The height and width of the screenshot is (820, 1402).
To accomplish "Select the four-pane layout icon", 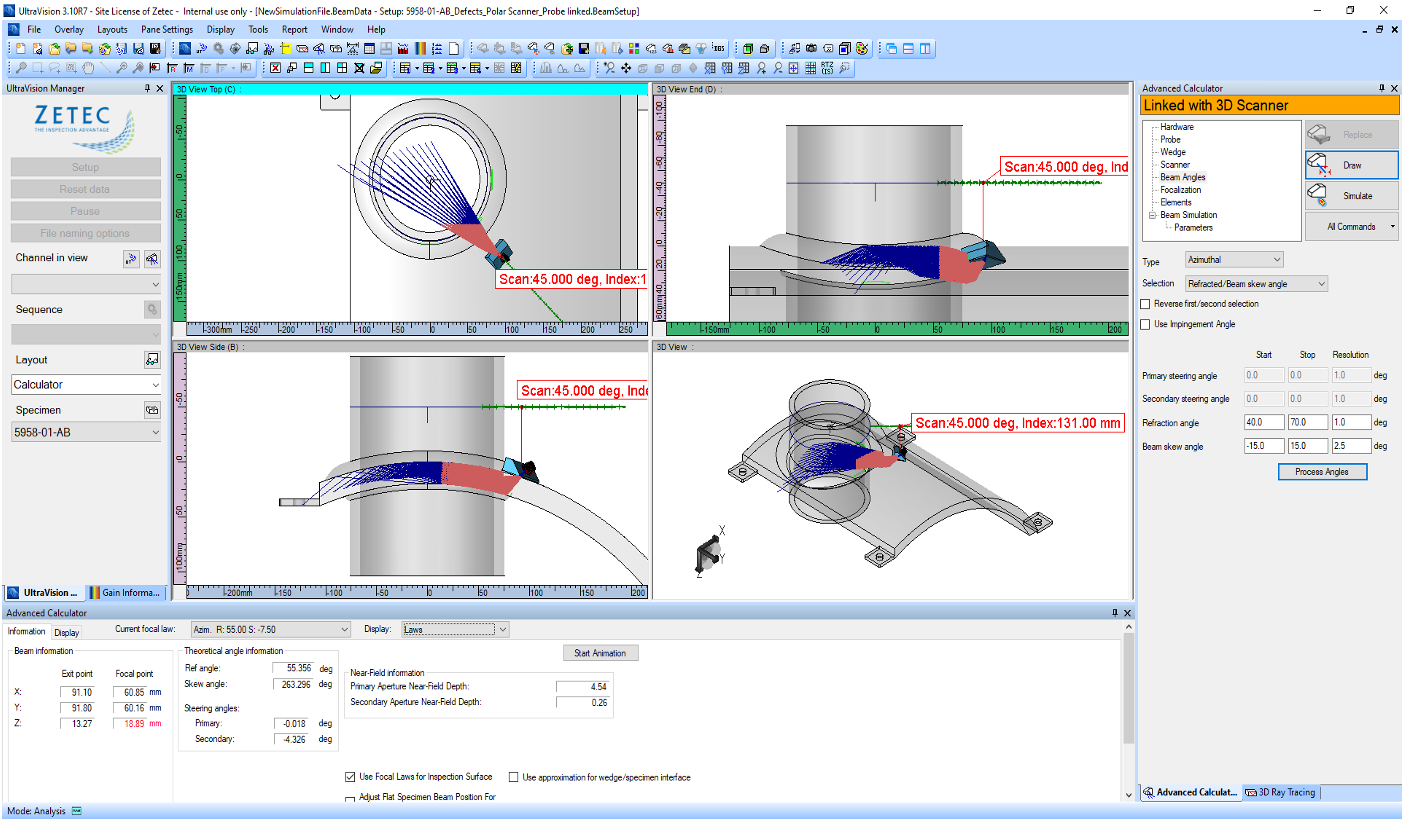I will [x=342, y=68].
